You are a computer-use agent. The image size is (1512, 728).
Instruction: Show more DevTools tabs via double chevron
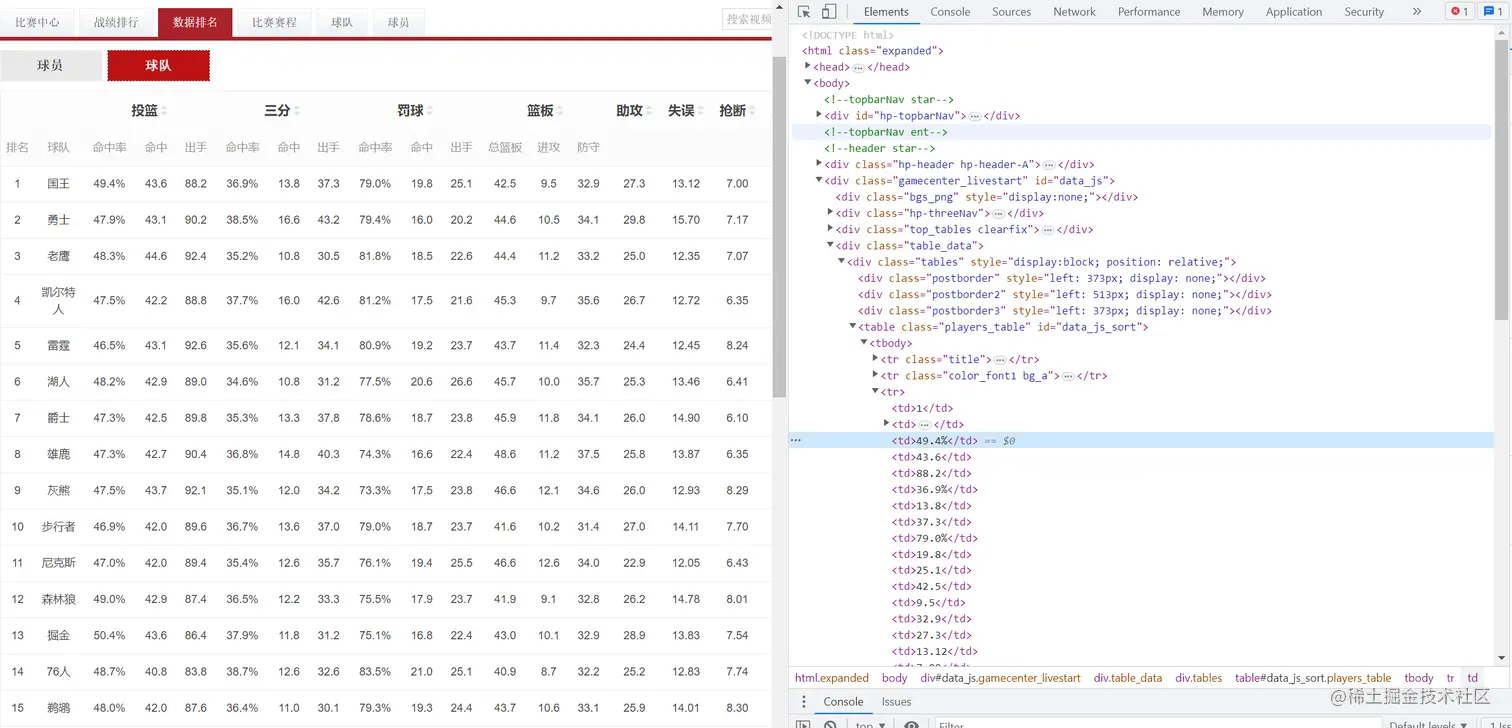[1417, 12]
